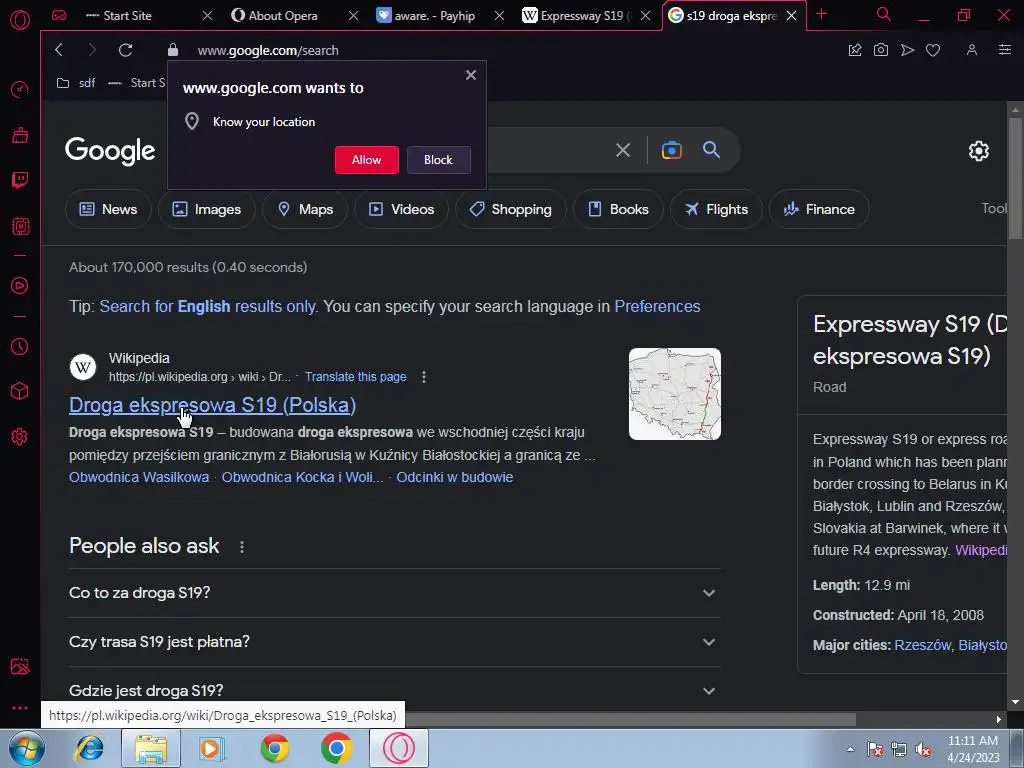Screen dimensions: 1024x768
Task: Open the image gallery icon in sidebar
Action: (20, 666)
